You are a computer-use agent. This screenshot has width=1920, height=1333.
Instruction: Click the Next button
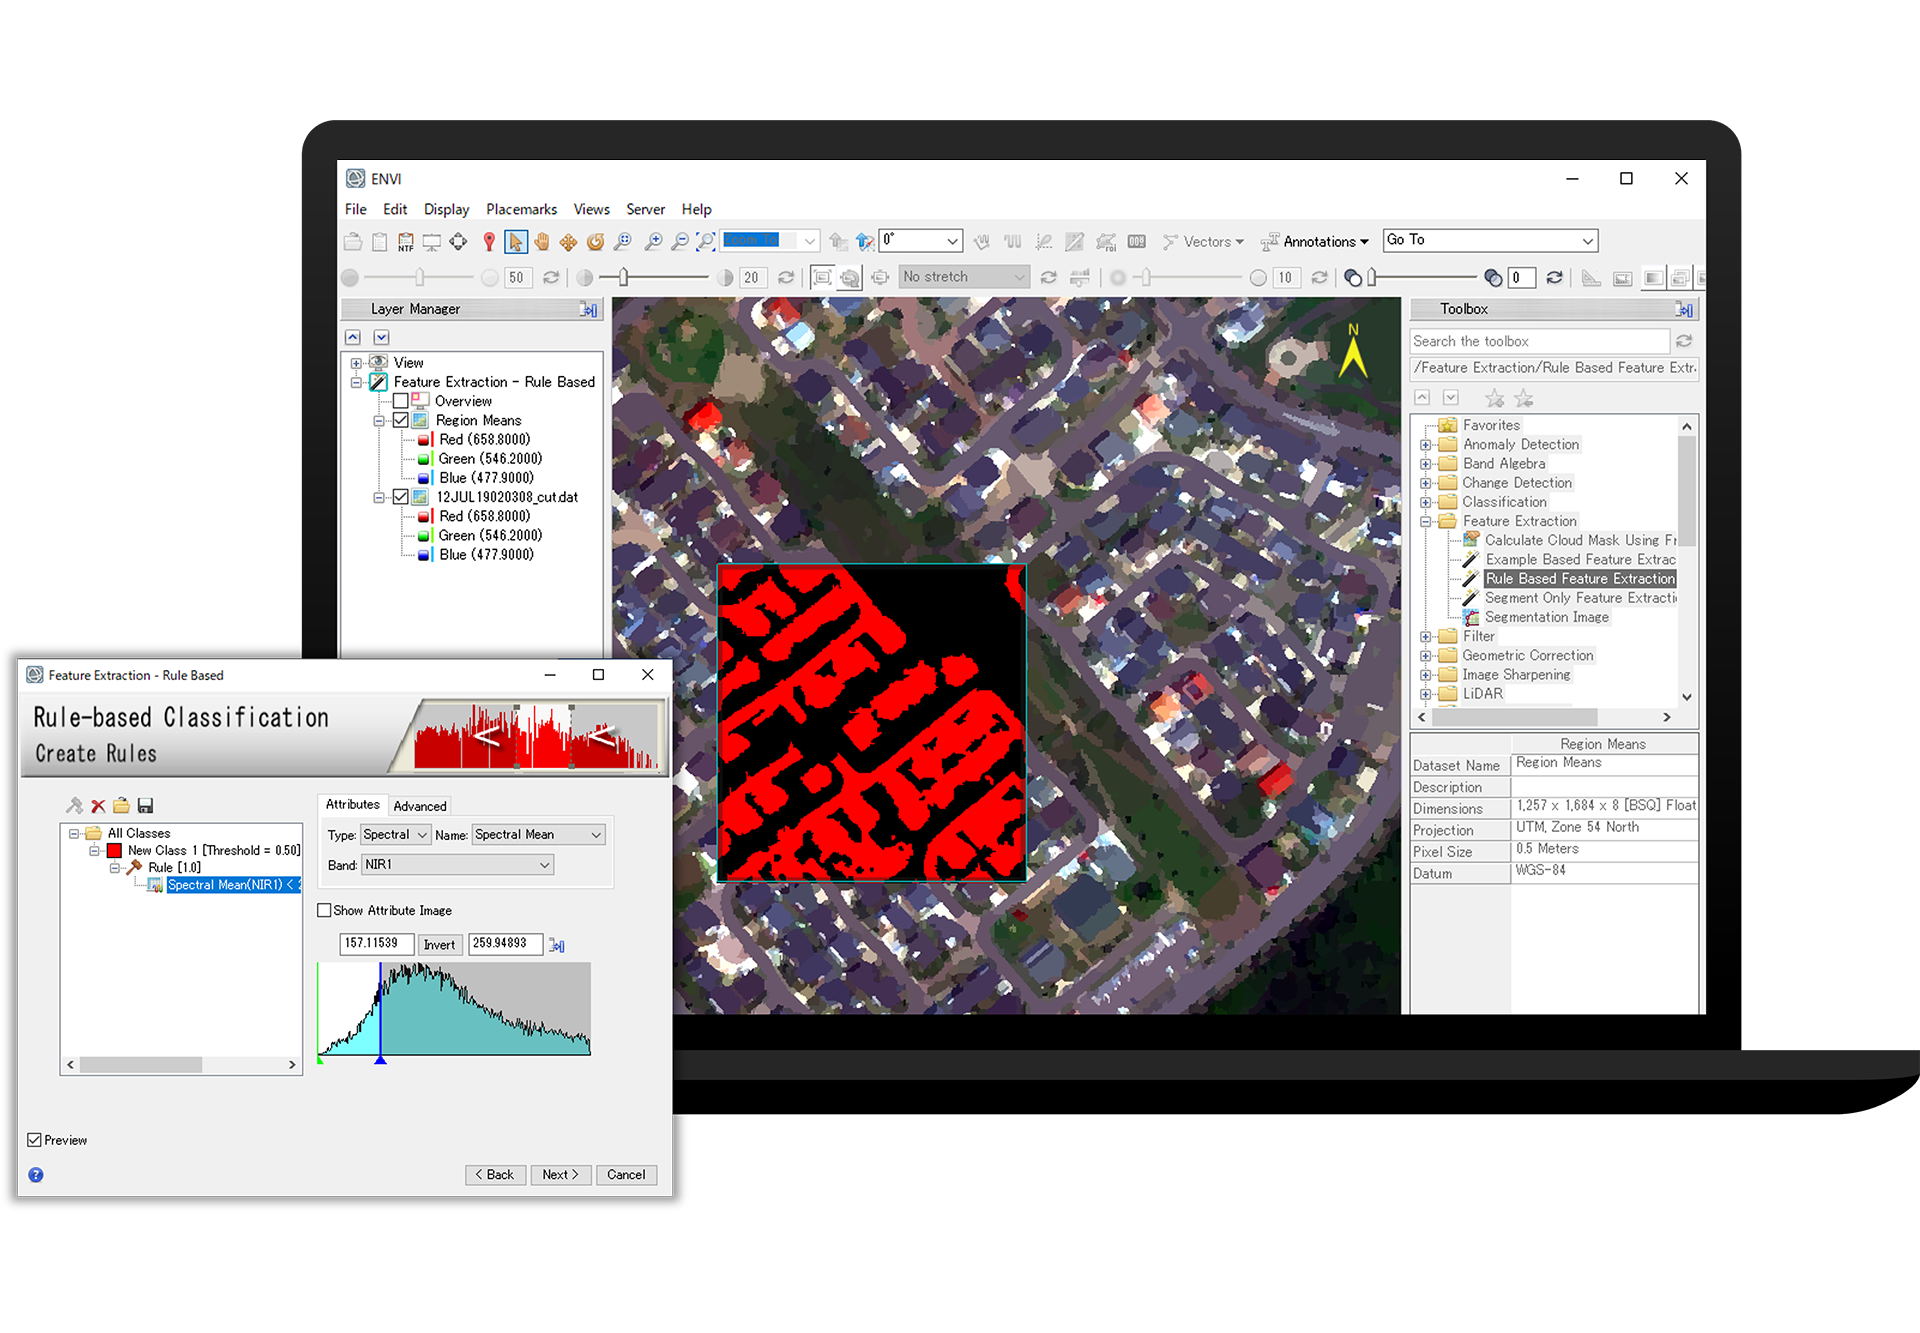point(560,1175)
